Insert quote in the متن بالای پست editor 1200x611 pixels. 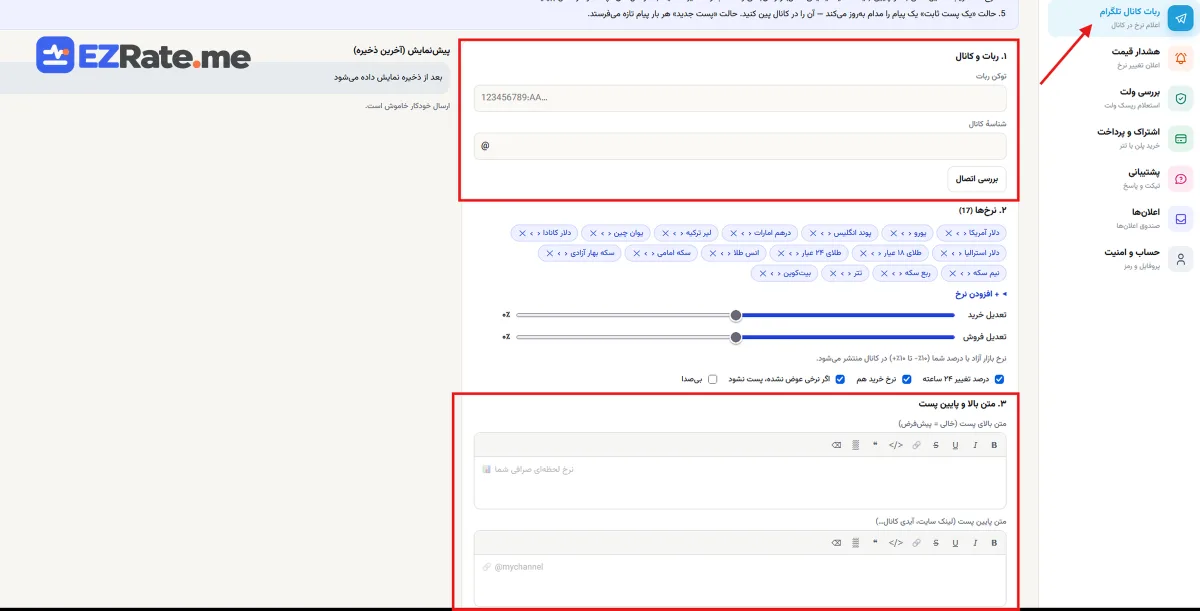(875, 445)
